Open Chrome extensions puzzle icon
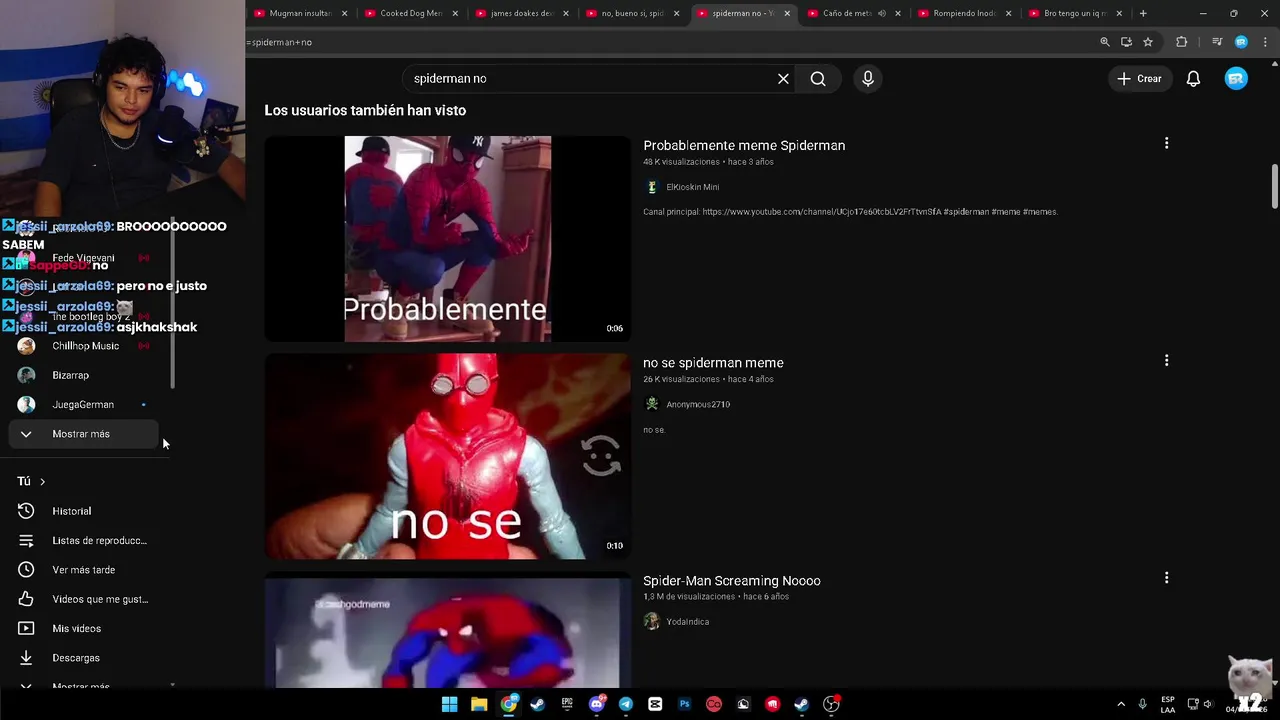 coord(1182,42)
